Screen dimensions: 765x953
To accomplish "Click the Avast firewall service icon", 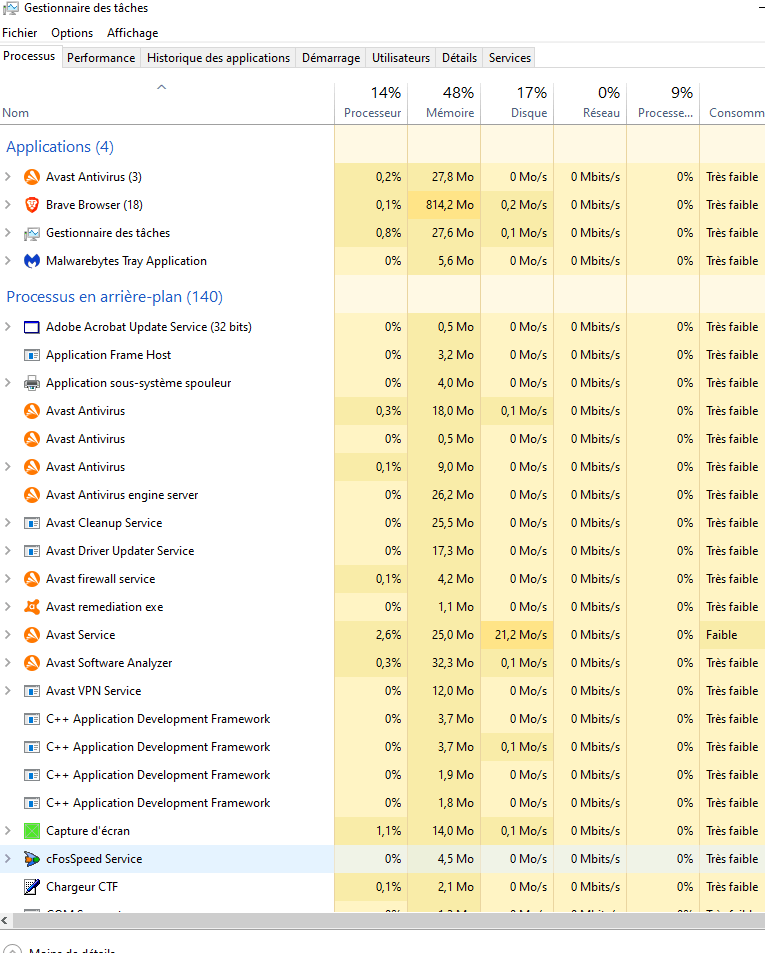I will (32, 579).
